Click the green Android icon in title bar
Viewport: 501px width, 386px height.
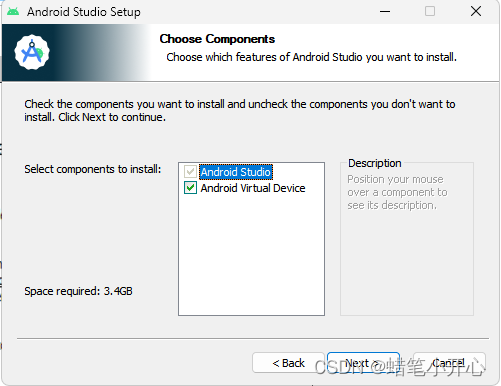coord(13,11)
